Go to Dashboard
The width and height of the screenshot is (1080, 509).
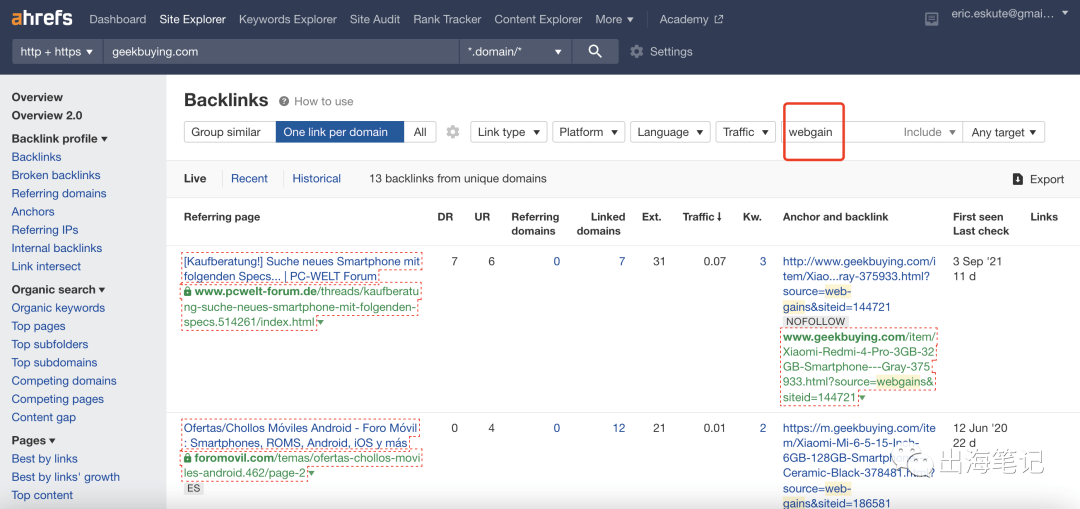click(x=118, y=19)
